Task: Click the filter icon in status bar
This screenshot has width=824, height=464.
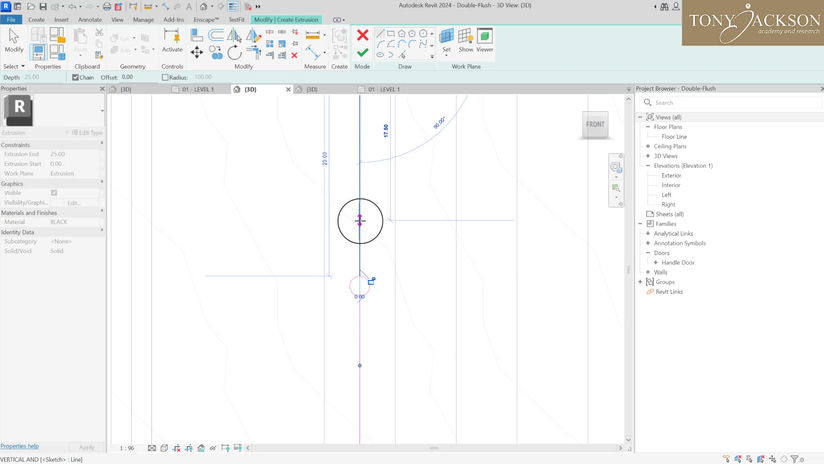Action: (795, 459)
